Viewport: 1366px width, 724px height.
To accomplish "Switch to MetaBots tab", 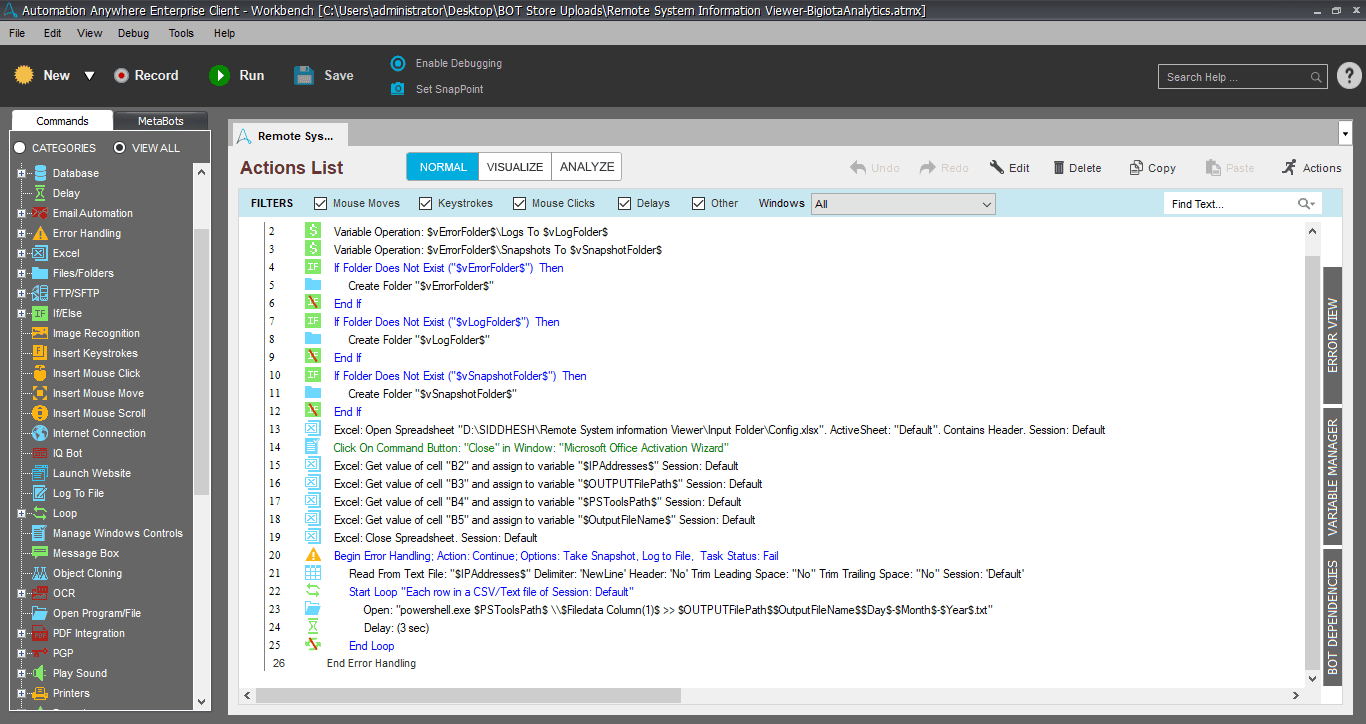I will tap(161, 121).
